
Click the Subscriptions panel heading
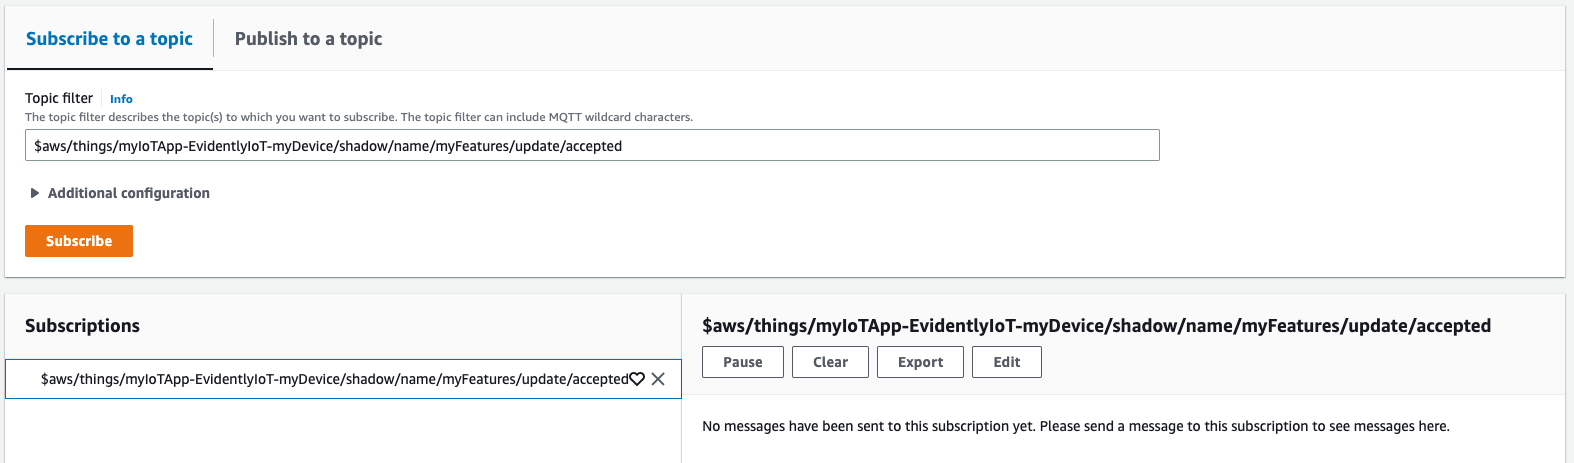[82, 326]
